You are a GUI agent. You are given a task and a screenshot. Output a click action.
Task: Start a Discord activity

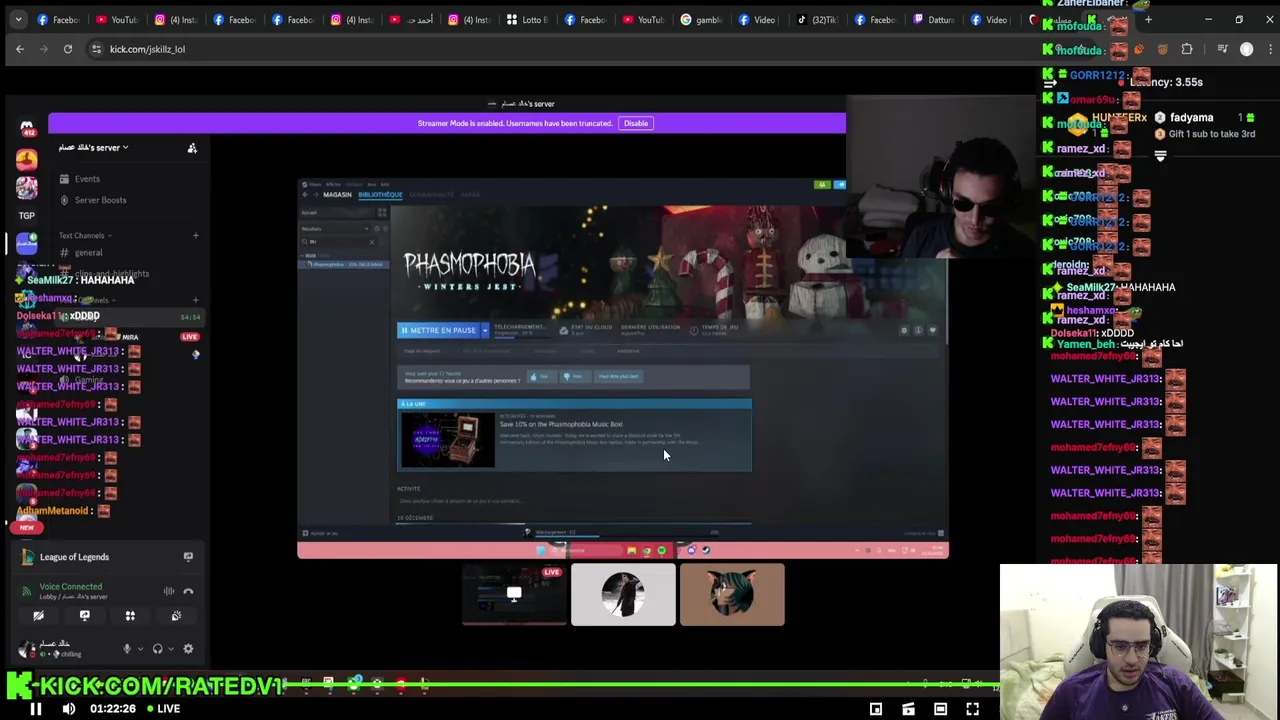tap(130, 616)
